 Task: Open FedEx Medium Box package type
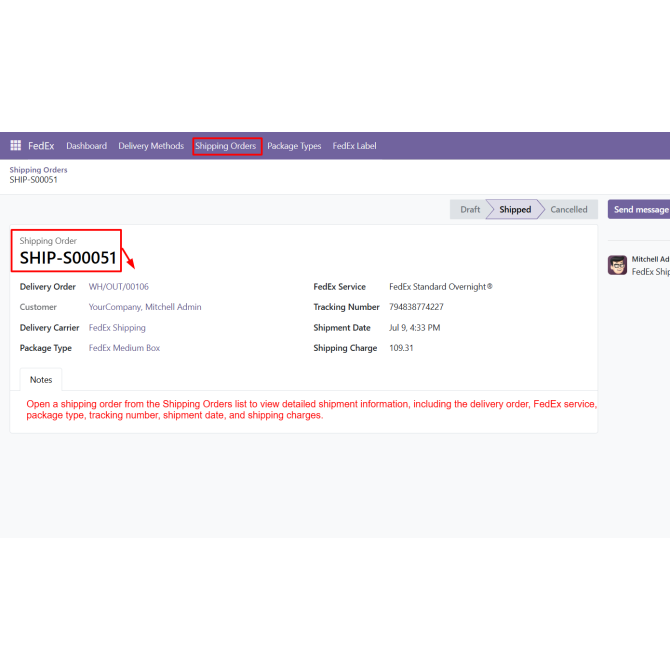pyautogui.click(x=124, y=348)
